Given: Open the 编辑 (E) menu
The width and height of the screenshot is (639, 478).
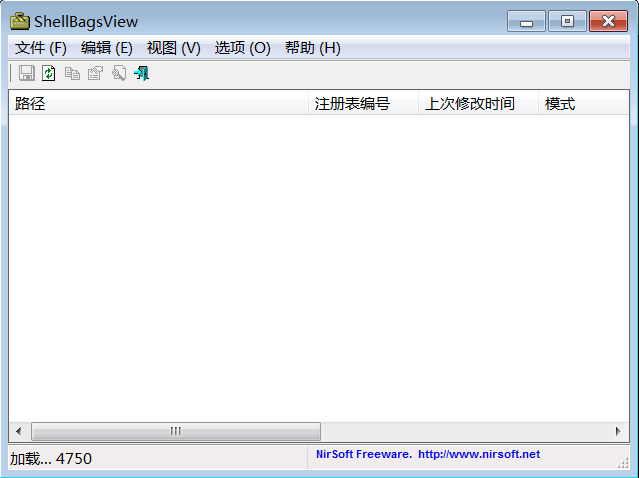Looking at the screenshot, I should point(107,48).
